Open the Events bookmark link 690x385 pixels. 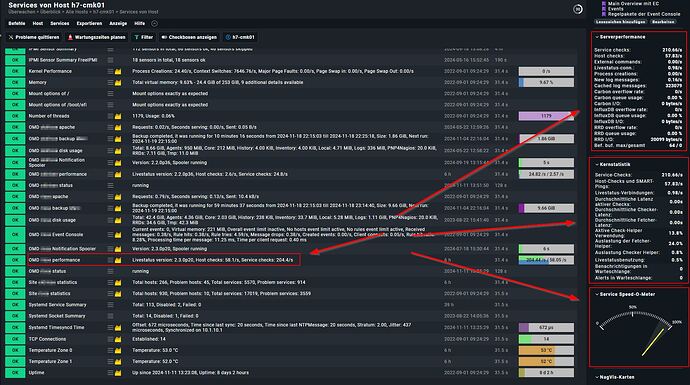tap(616, 9)
